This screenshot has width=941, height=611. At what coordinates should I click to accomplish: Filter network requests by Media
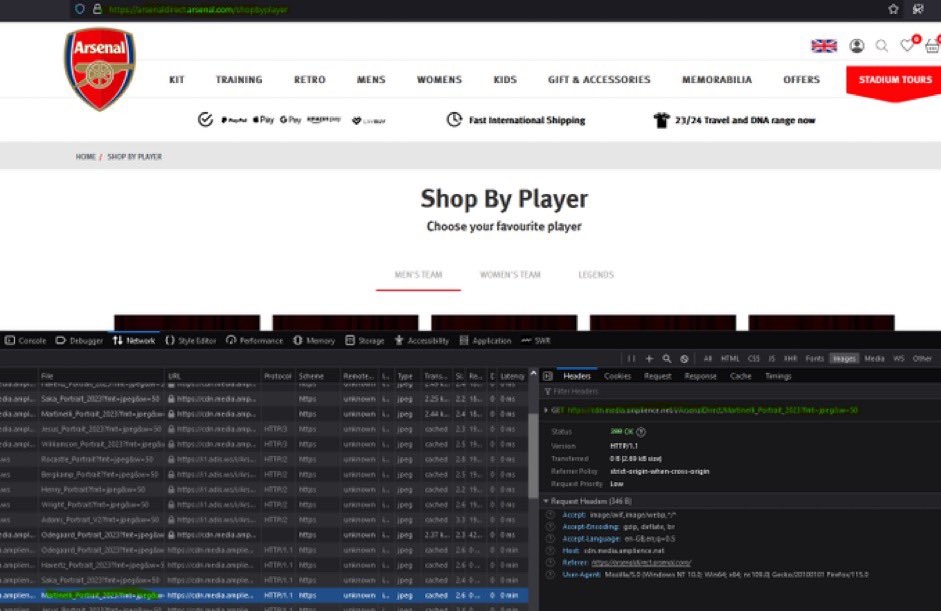pyautogui.click(x=874, y=358)
